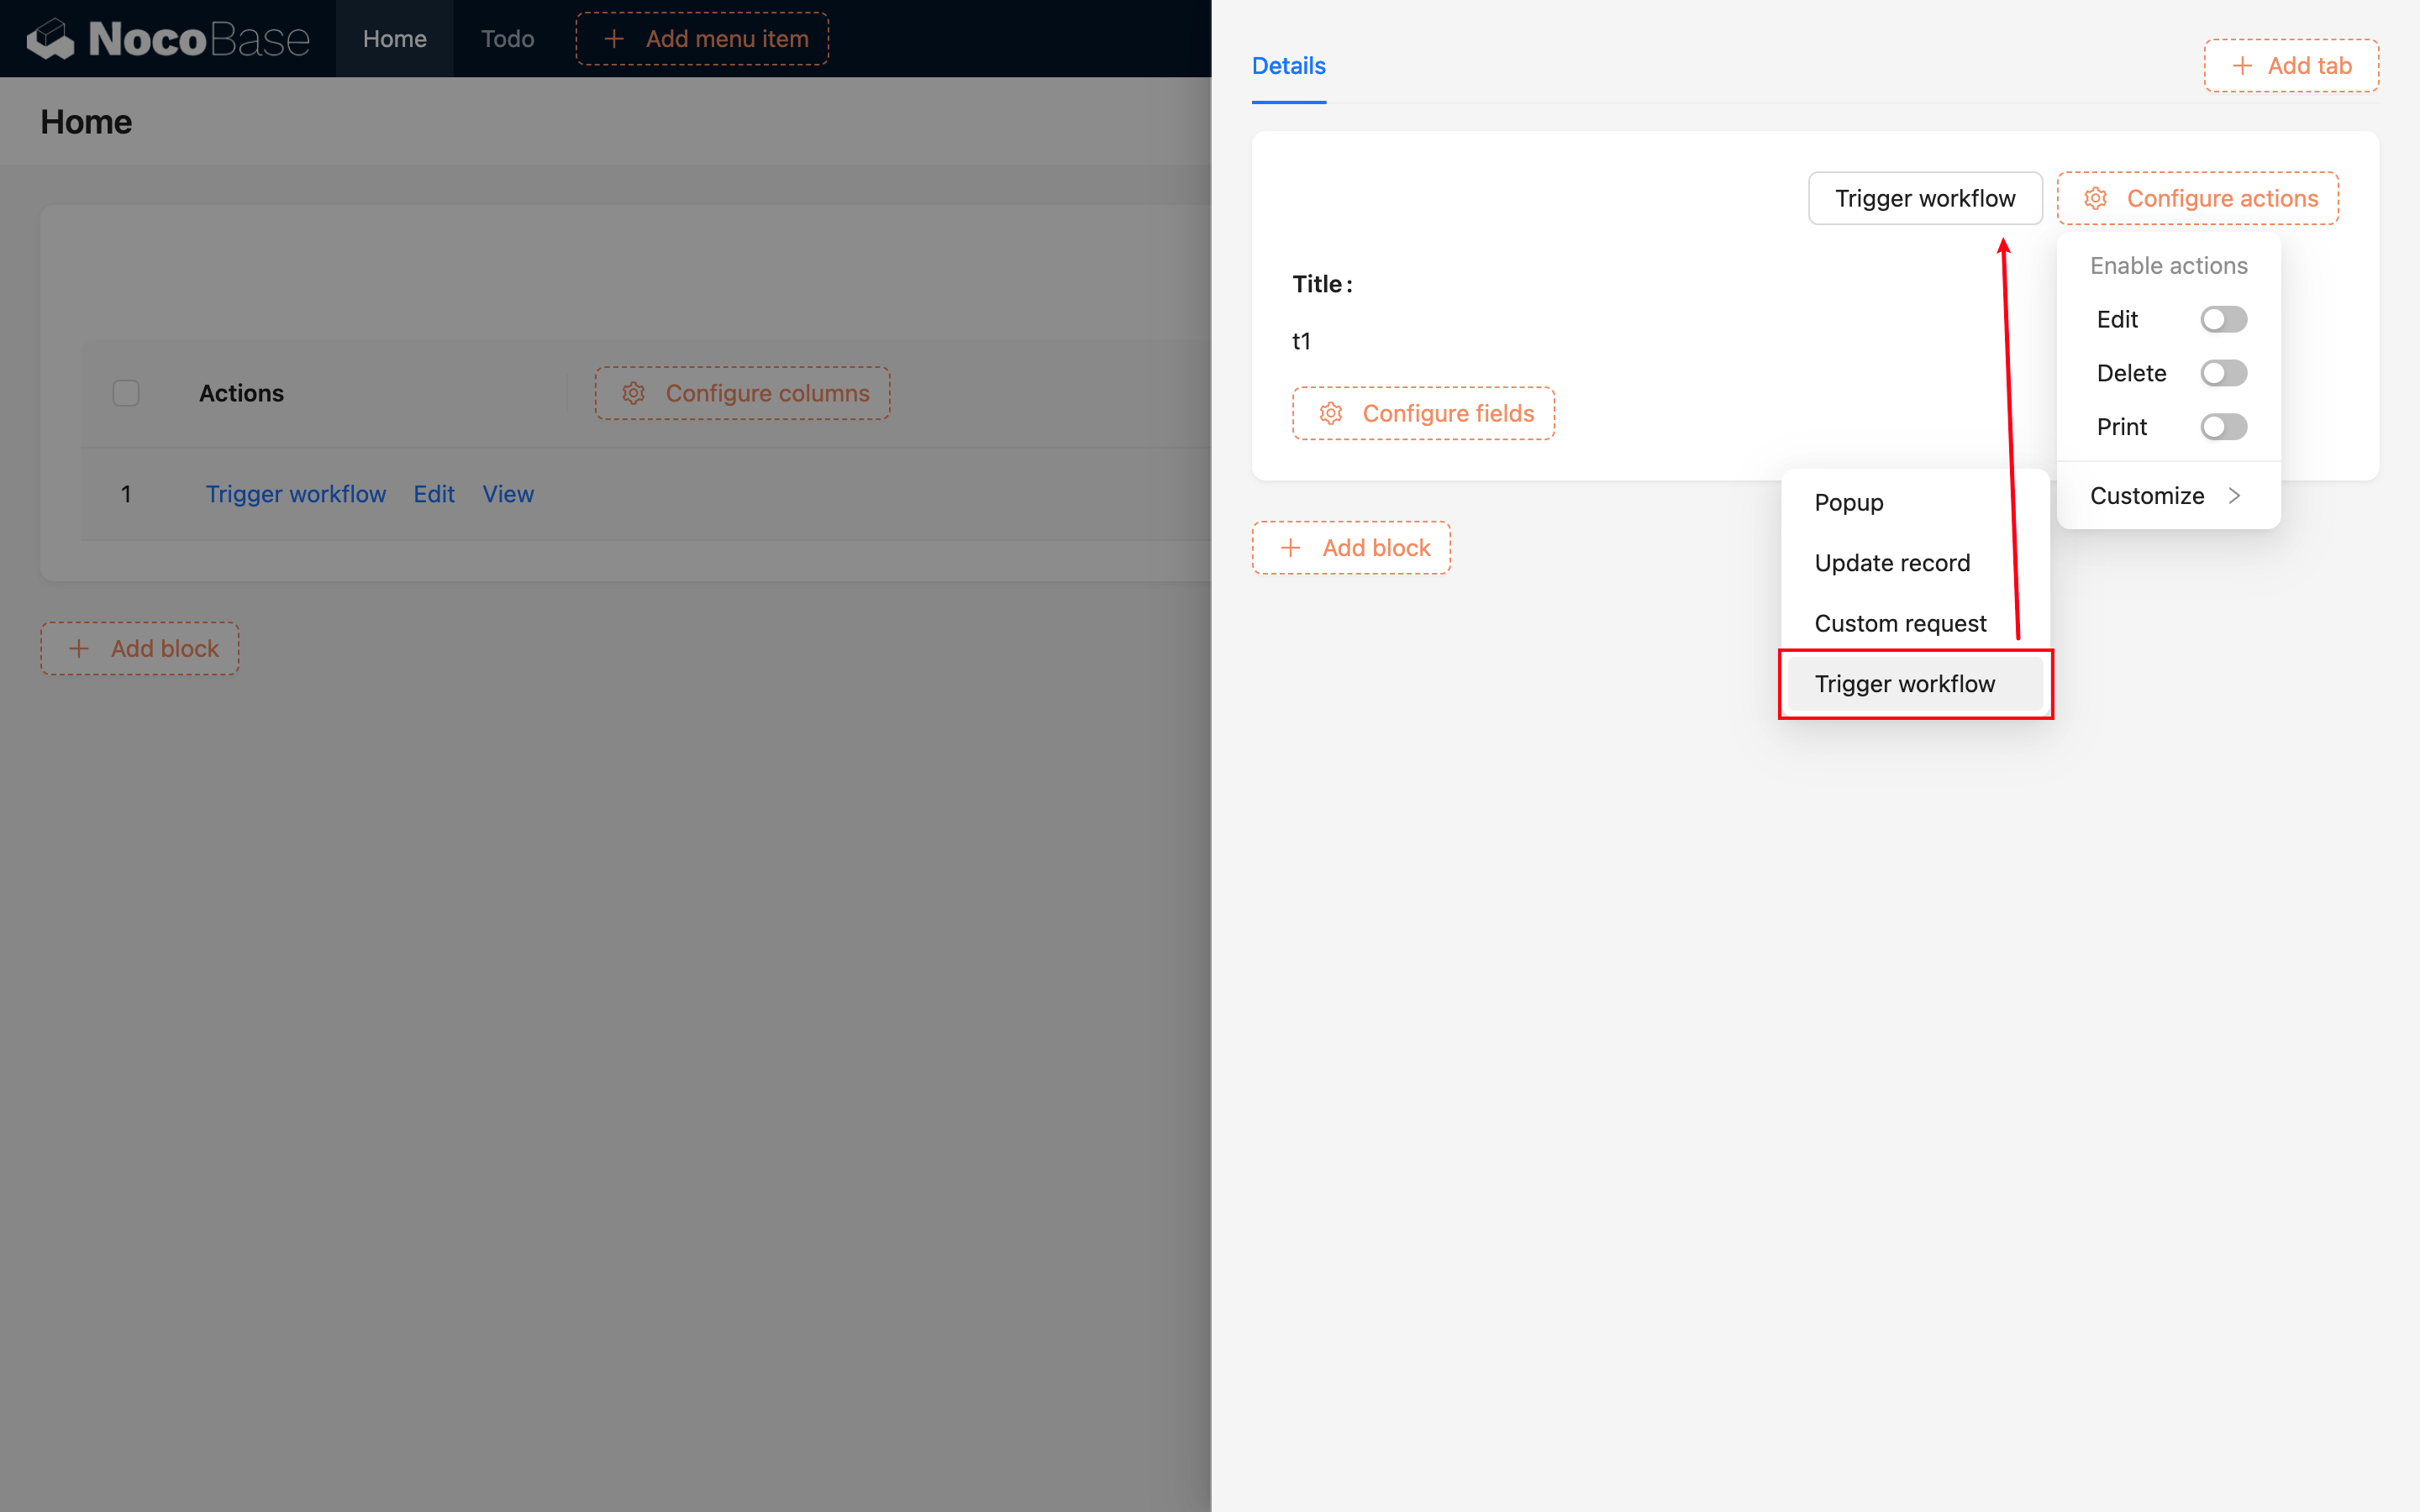This screenshot has height=1512, width=2420.
Task: Open the Details tab
Action: coord(1289,65)
